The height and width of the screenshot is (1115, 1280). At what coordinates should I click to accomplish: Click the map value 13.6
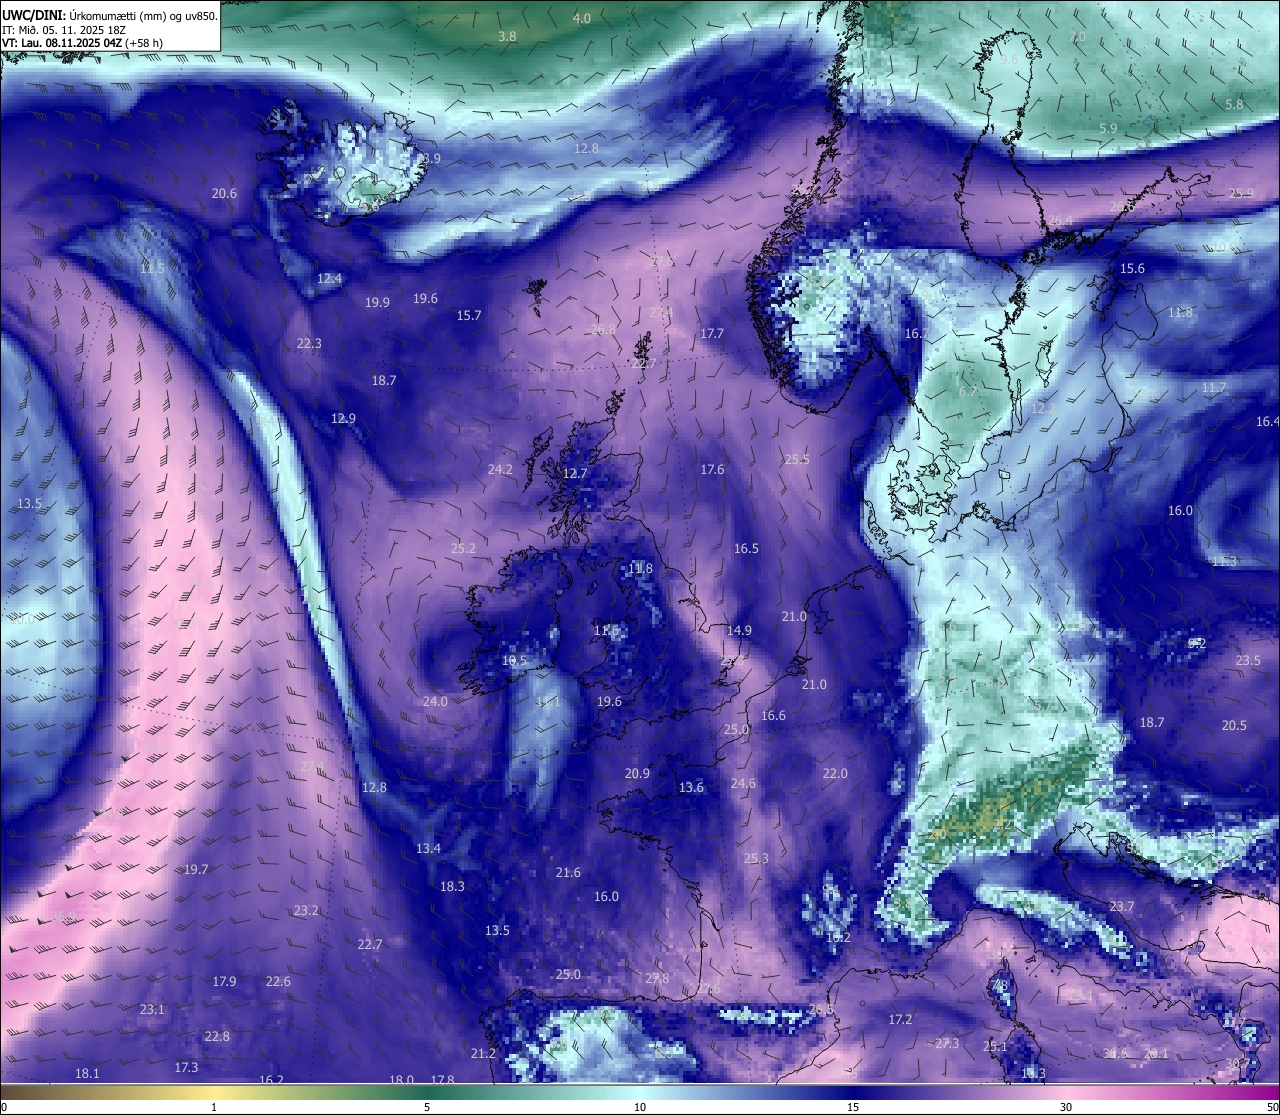[691, 788]
